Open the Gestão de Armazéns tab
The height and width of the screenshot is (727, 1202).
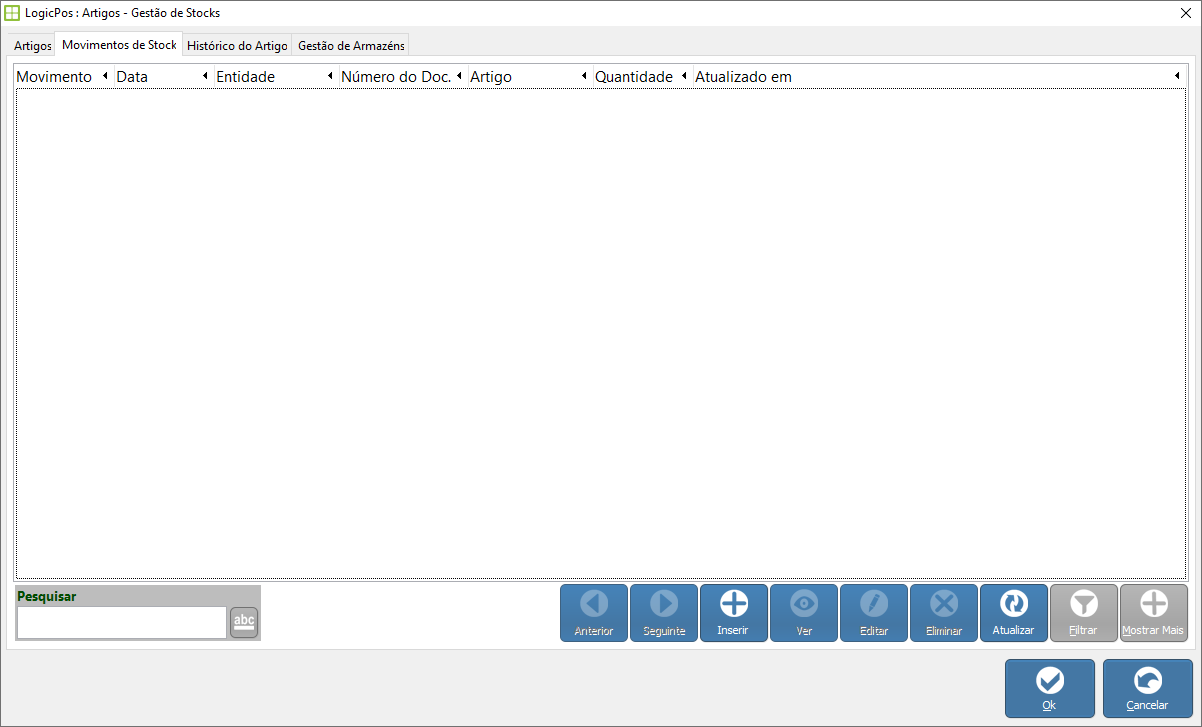tap(351, 46)
